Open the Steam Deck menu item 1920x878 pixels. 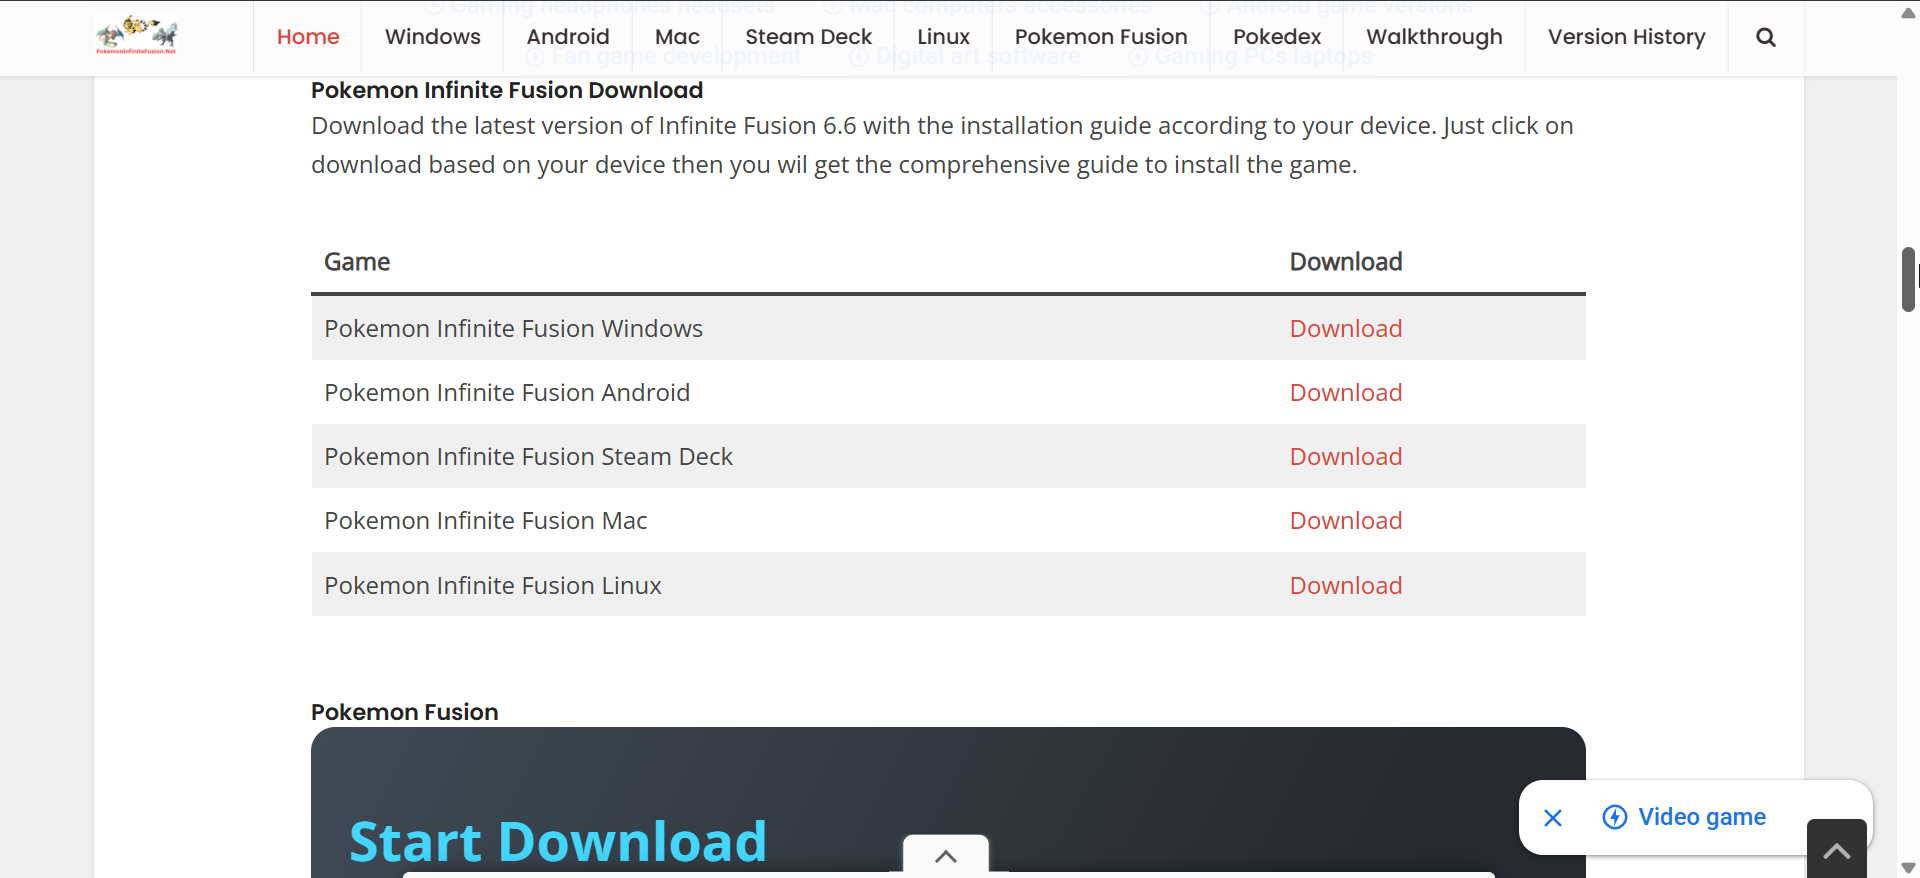tap(809, 37)
